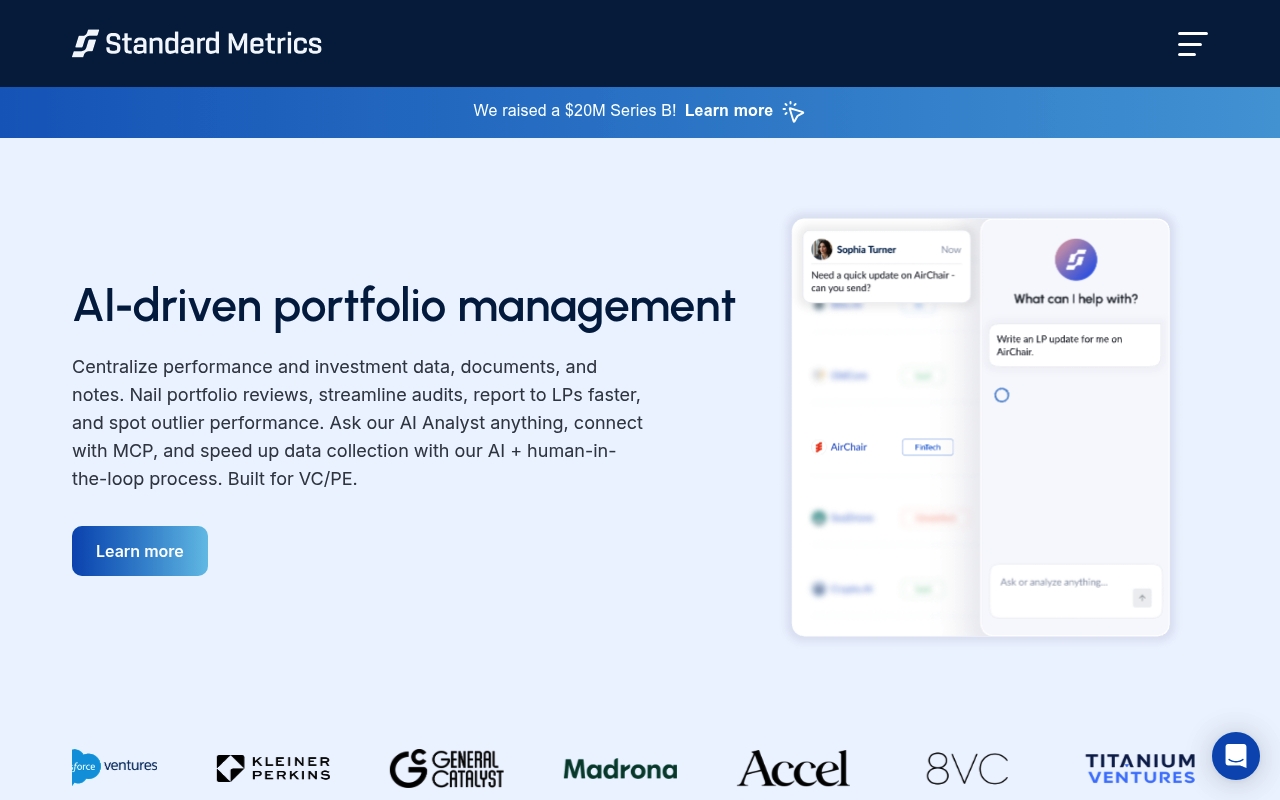Click "What can I help with?" heading
Image resolution: width=1280 pixels, height=800 pixels.
(x=1076, y=298)
